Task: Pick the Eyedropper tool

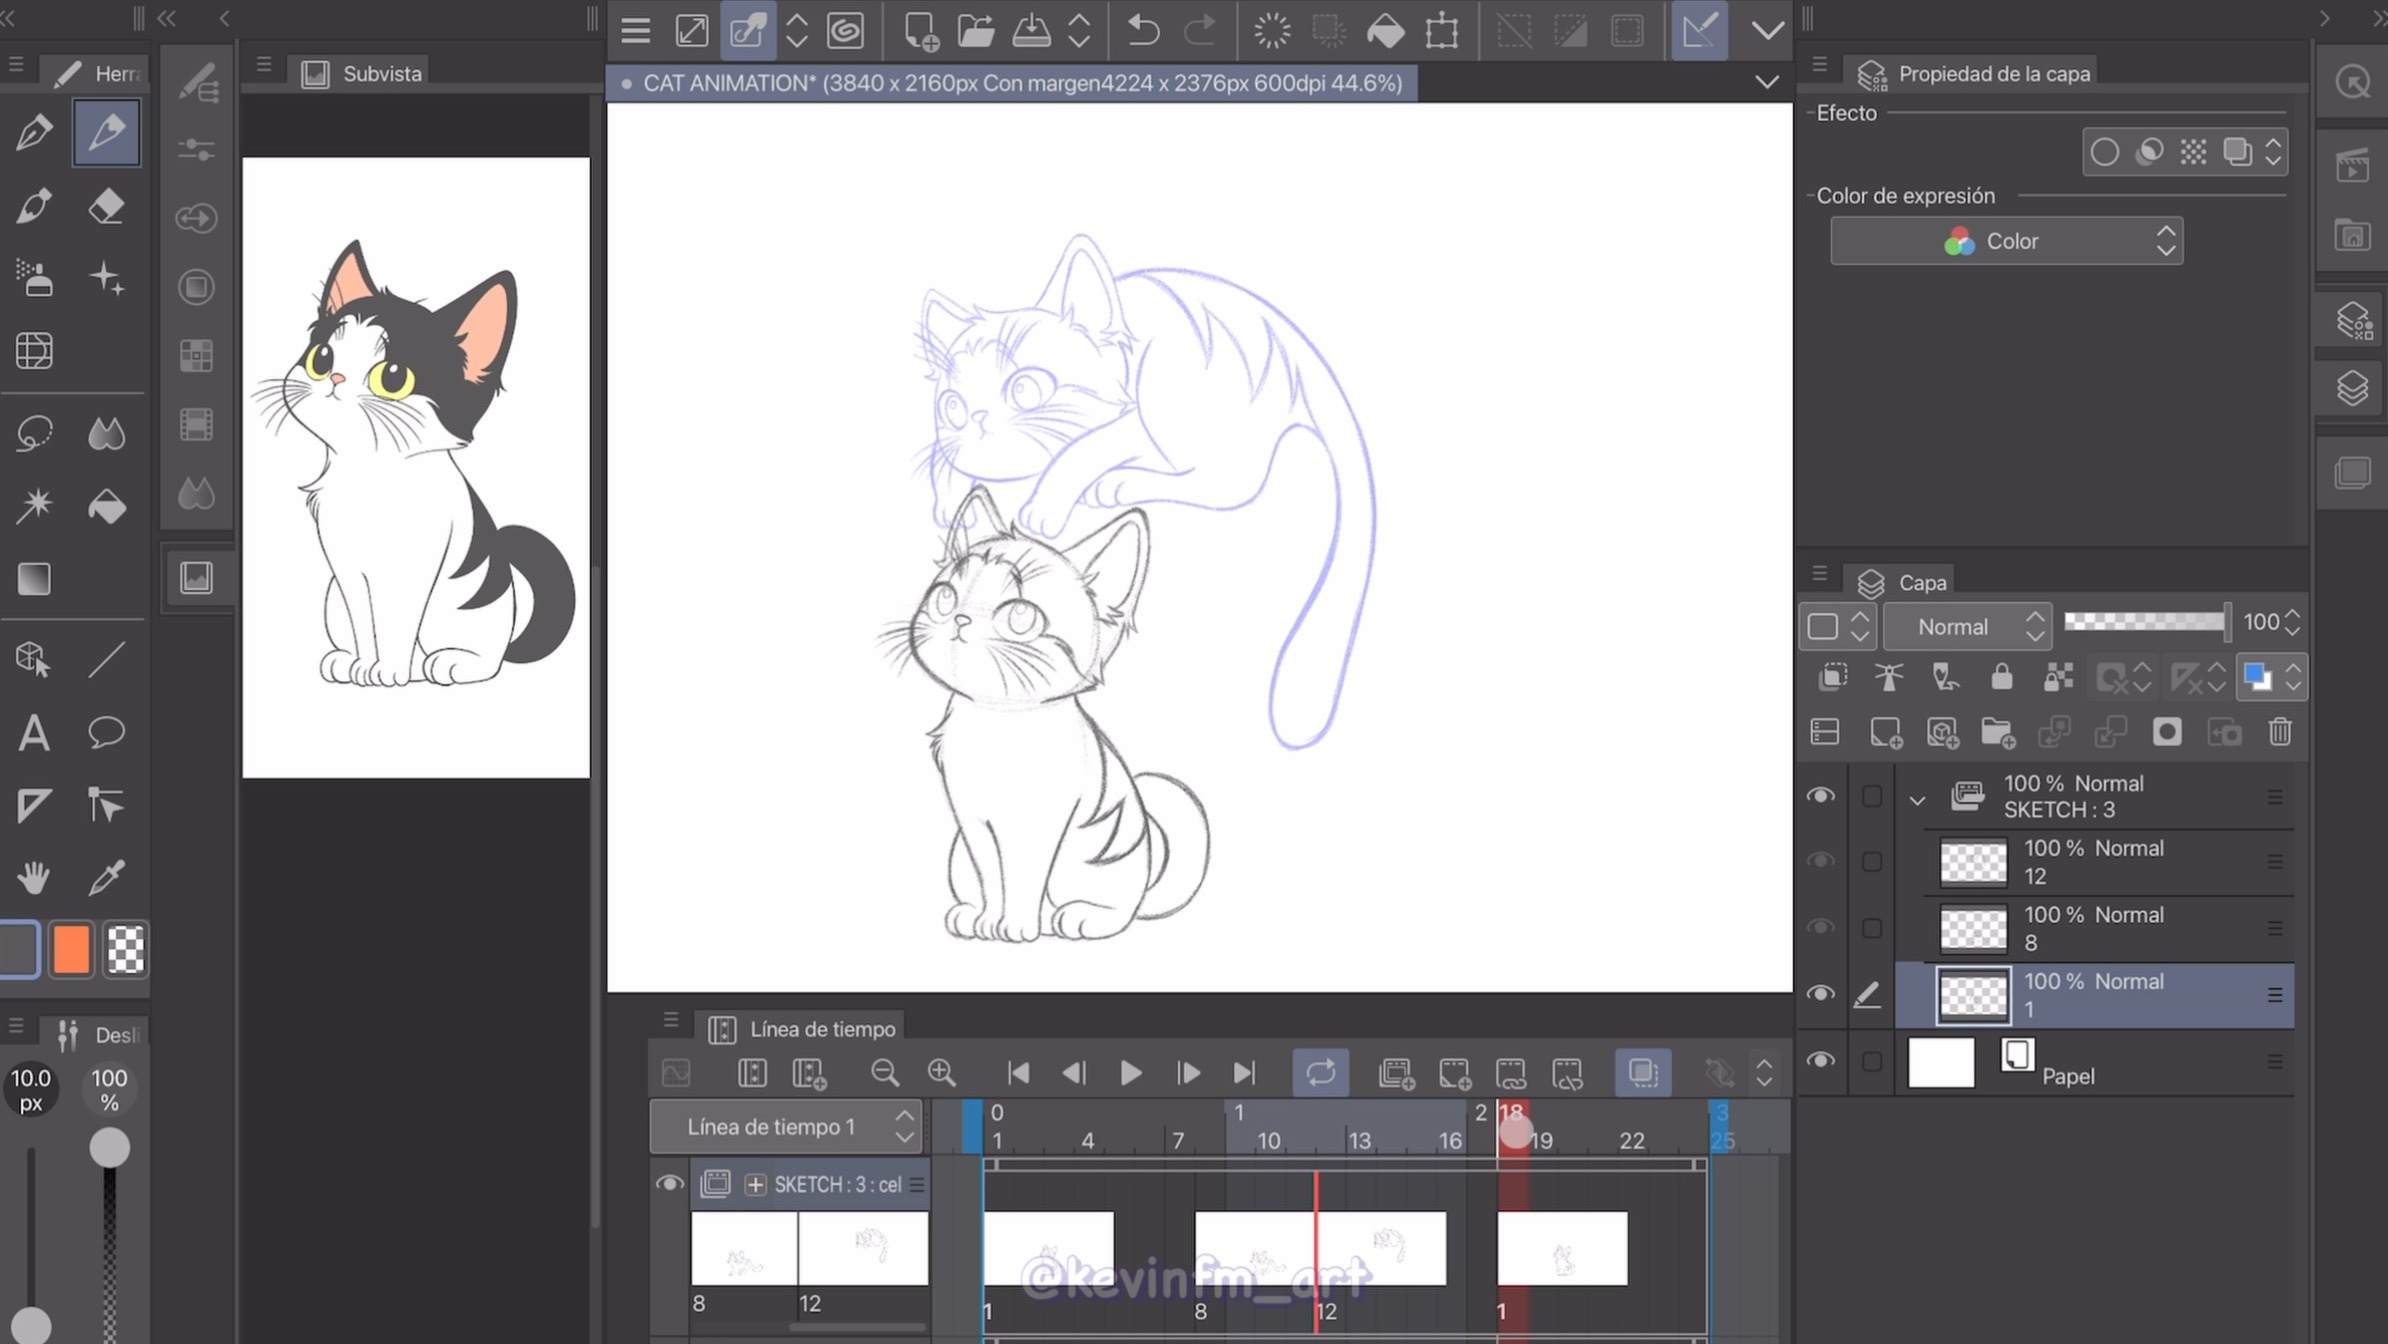Action: pos(106,878)
